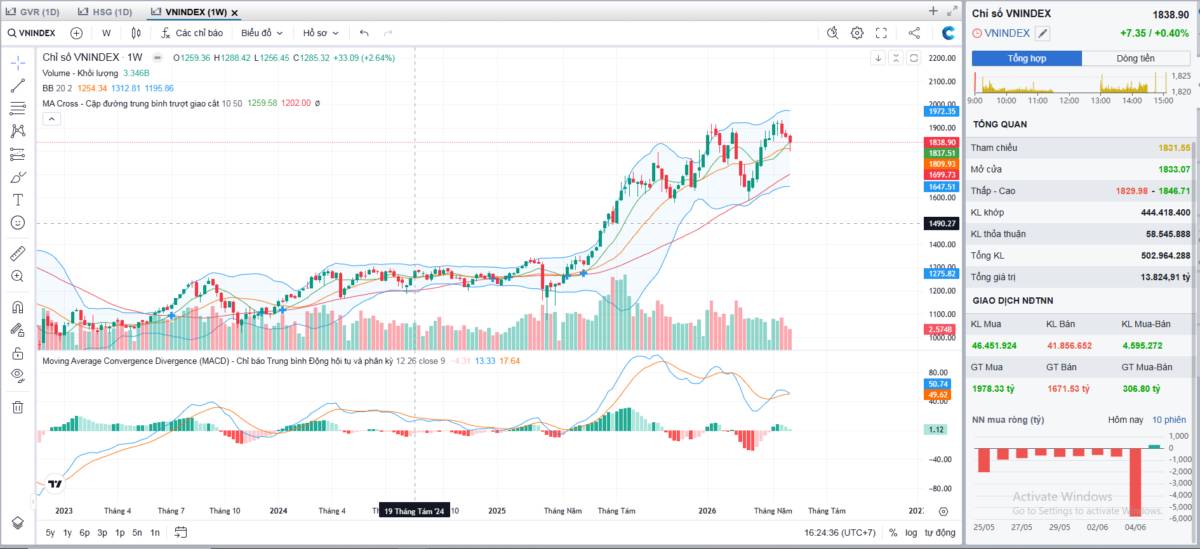Open Các chỉ báo indicators dialog
This screenshot has width=1200, height=549.
[193, 33]
